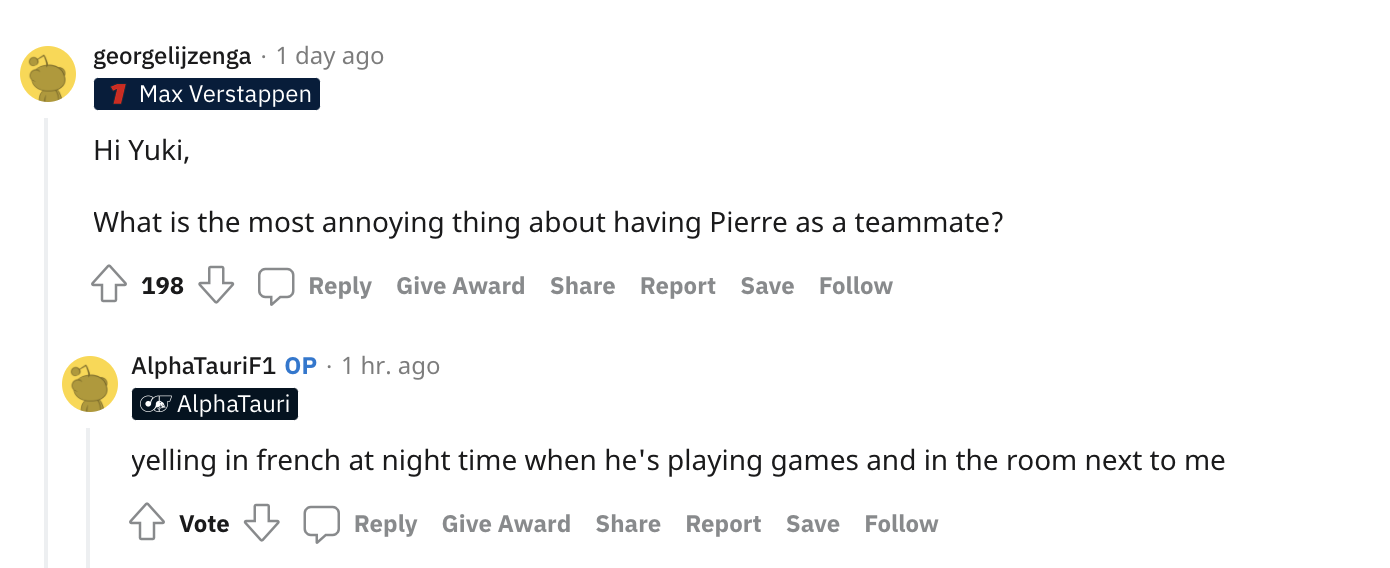The width and height of the screenshot is (1390, 568).
Task: Report georgelijzenga's comment
Action: coord(678,286)
